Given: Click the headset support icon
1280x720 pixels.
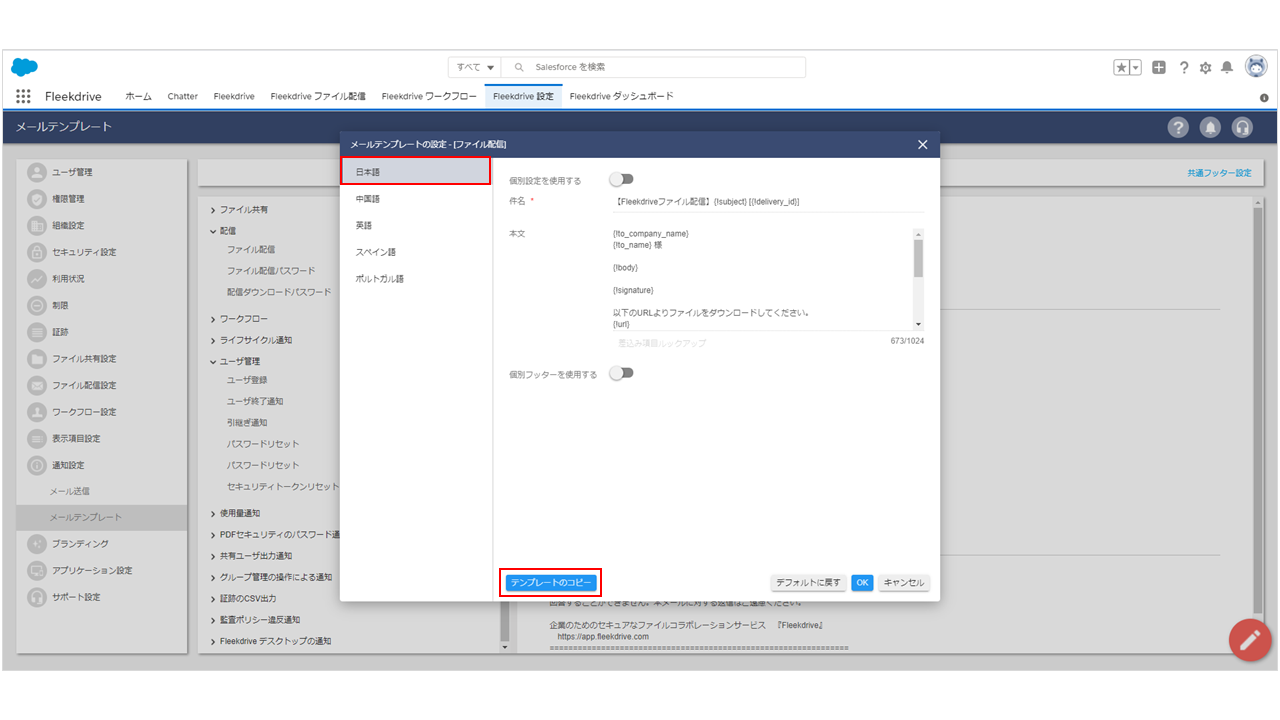Looking at the screenshot, I should 1243,127.
